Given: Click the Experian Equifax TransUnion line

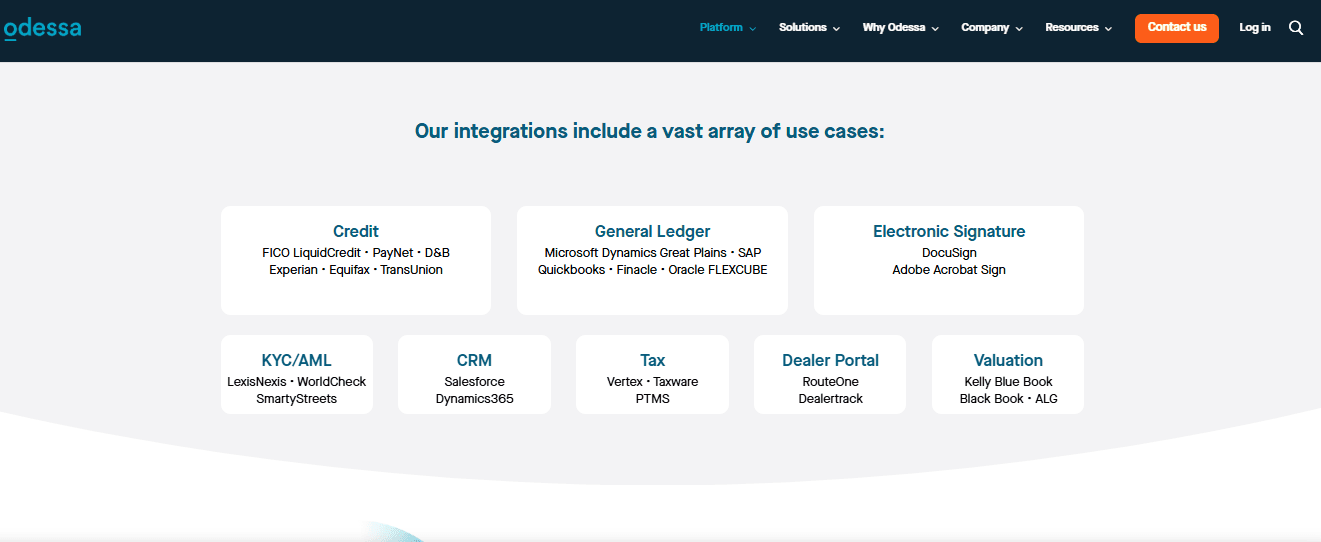Looking at the screenshot, I should [356, 270].
